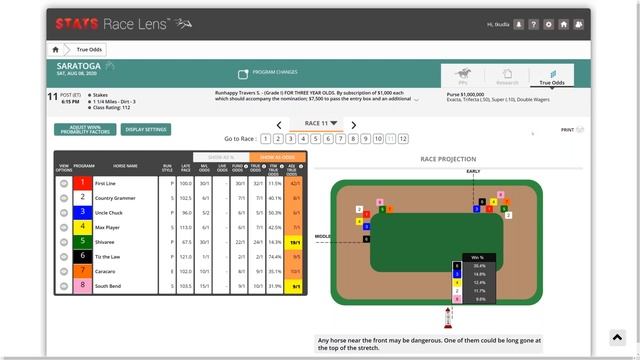640x360 pixels.
Task: Select the True Odds tab
Action: (x=552, y=76)
